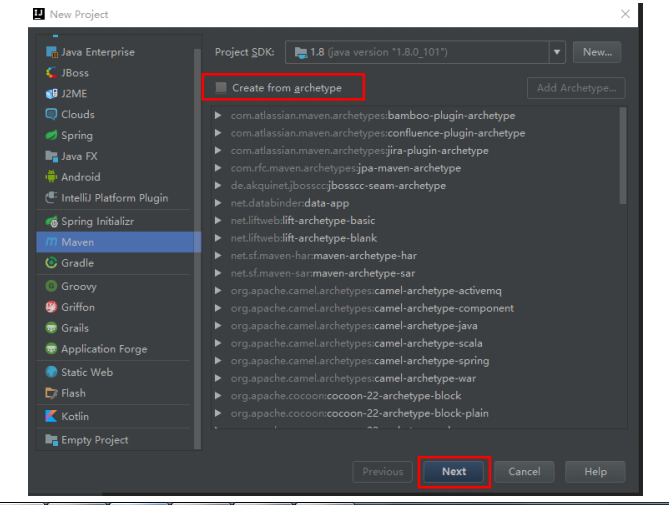Select the Static Web globe icon
Screen dimensions: 669x505
(x=51, y=372)
